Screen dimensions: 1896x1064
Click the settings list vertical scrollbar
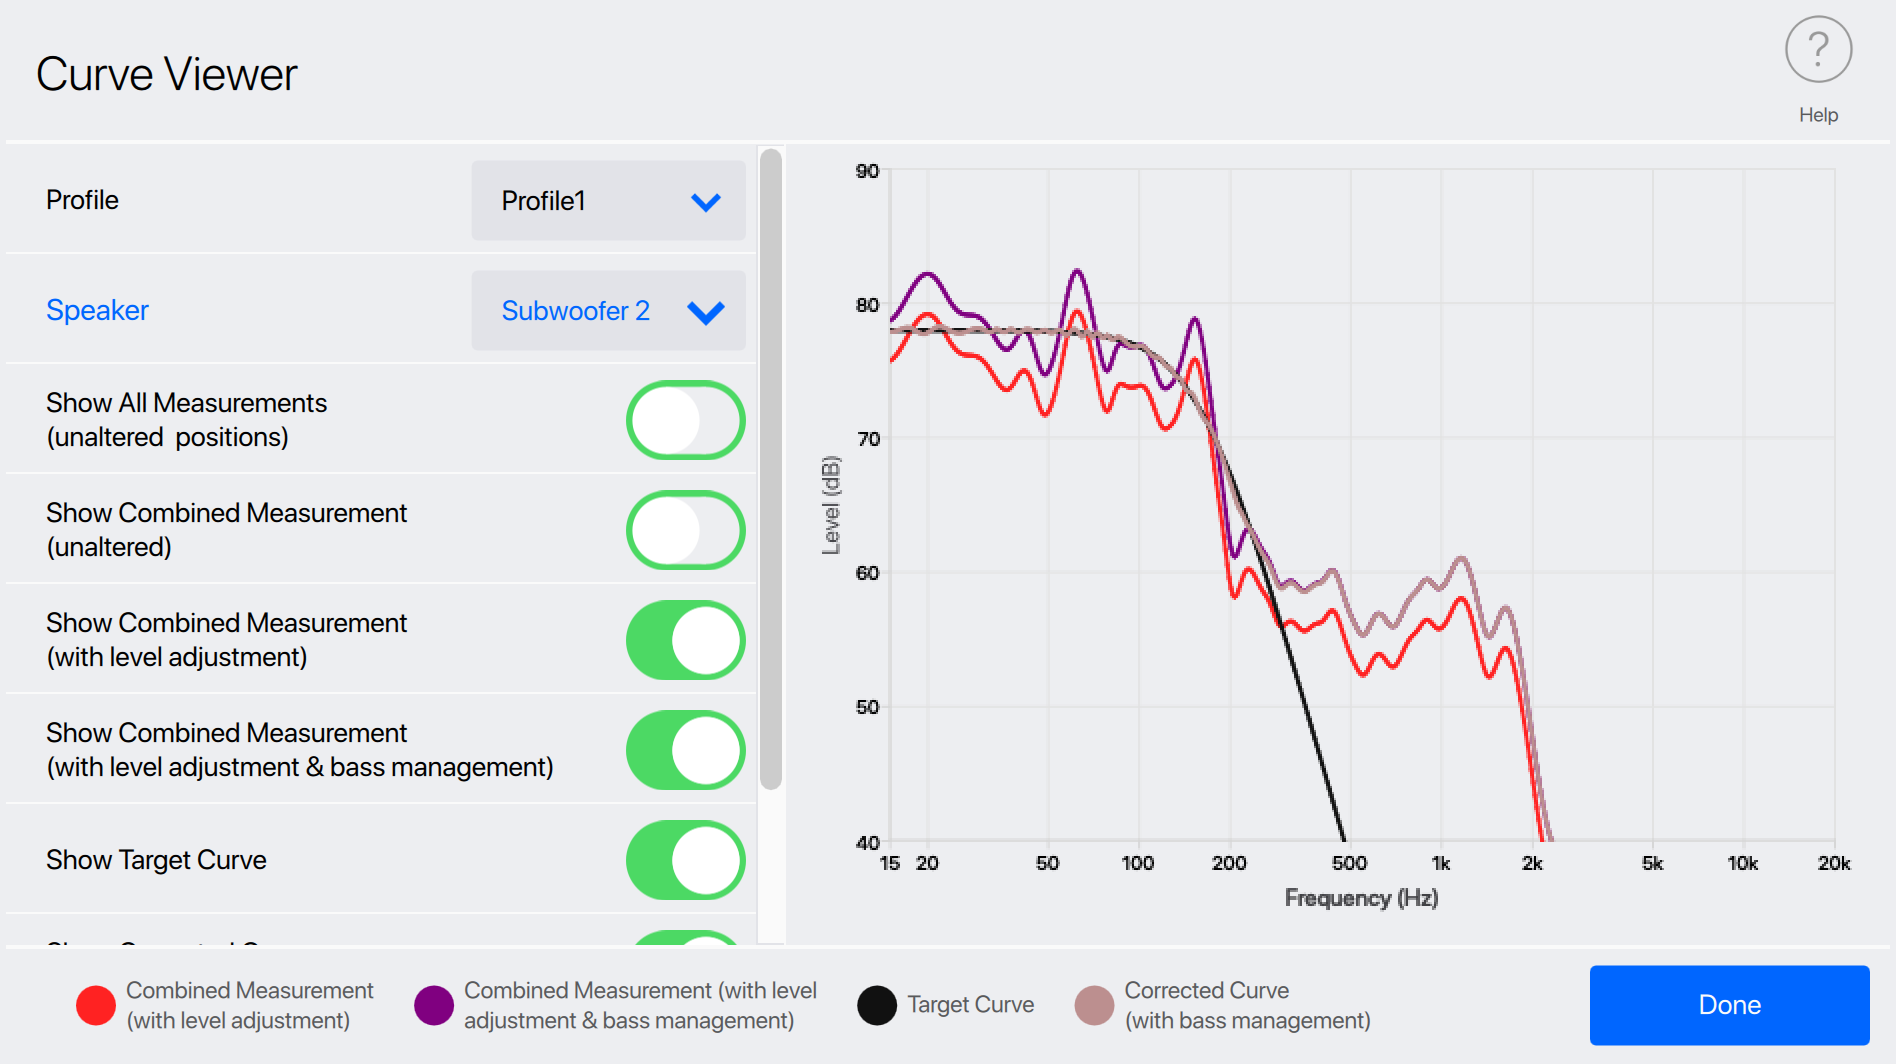[x=770, y=470]
